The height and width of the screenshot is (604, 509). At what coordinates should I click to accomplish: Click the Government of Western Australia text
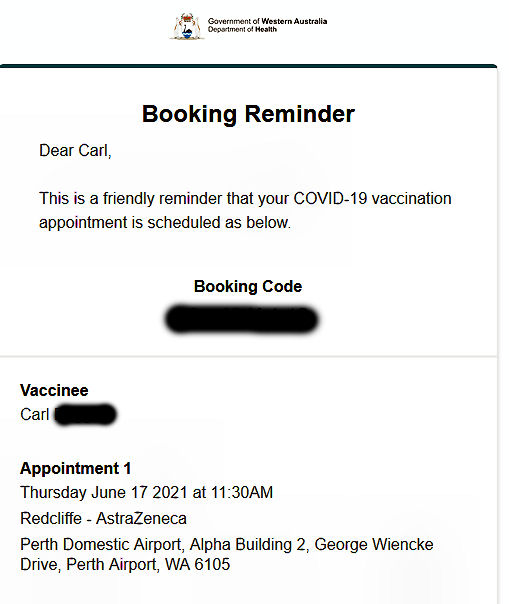coord(267,21)
